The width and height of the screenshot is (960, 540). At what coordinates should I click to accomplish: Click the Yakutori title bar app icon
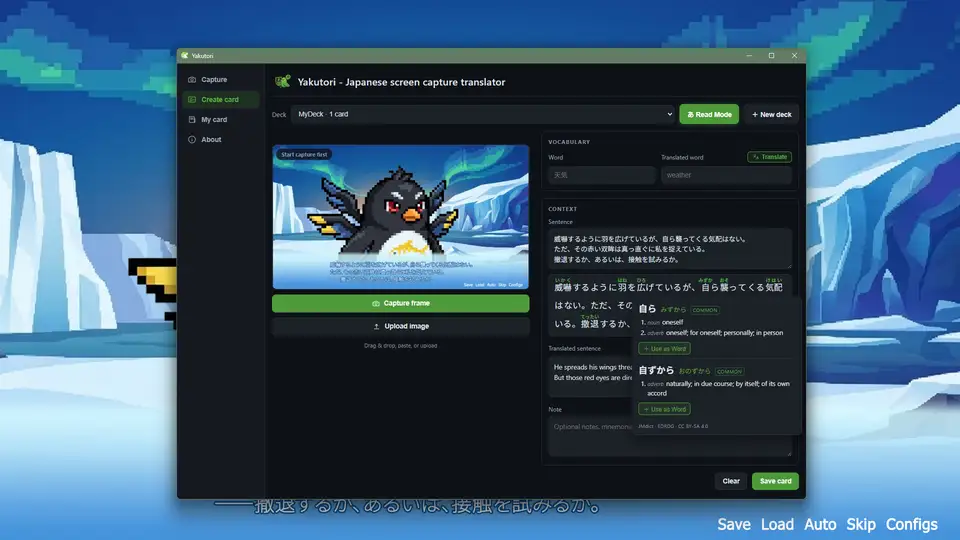[x=185, y=55]
